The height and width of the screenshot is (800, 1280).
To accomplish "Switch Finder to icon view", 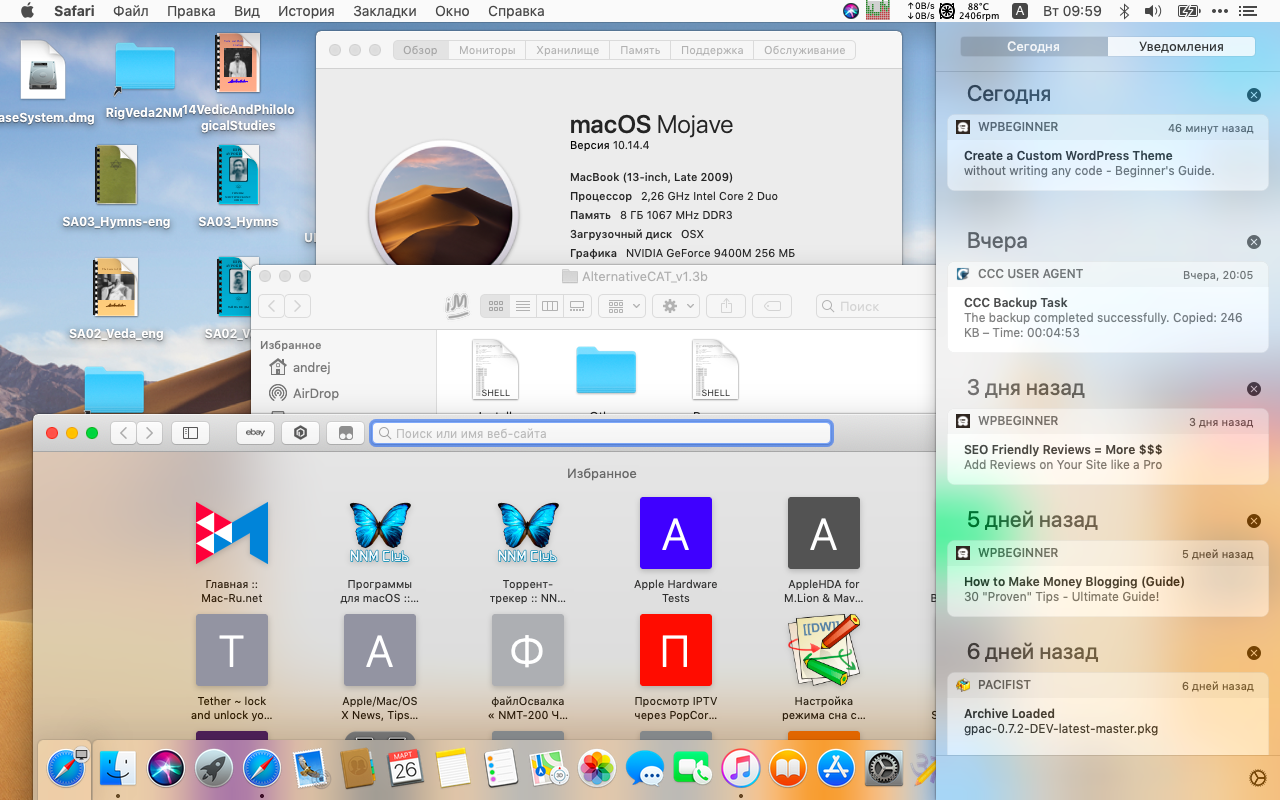I will 496,306.
